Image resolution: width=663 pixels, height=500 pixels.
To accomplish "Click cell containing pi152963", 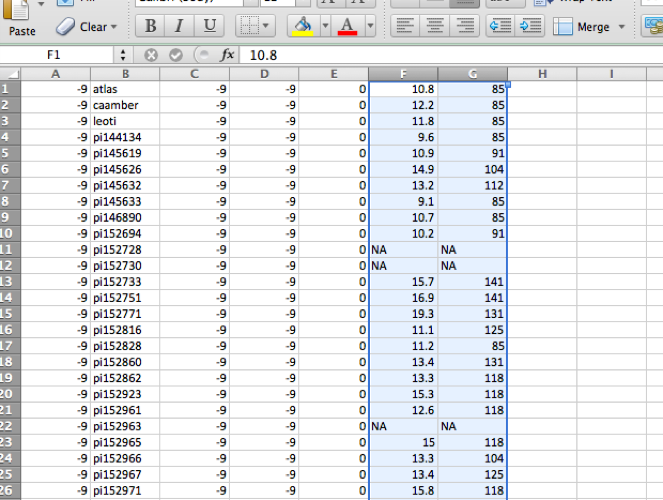I will tap(125, 426).
